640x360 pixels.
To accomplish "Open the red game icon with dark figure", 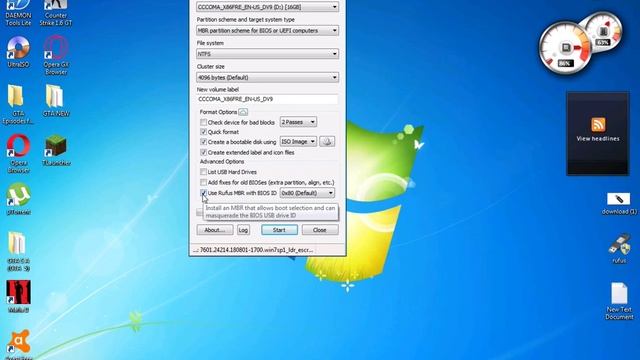I will tap(18, 296).
